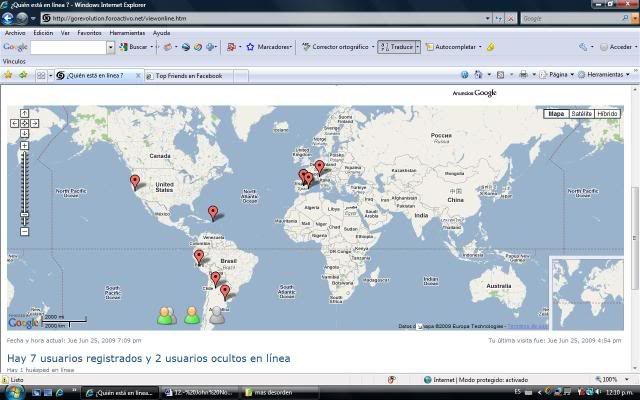This screenshot has height=400, width=640.
Task: Open the Favorites Center star icon
Action: pos(8,75)
